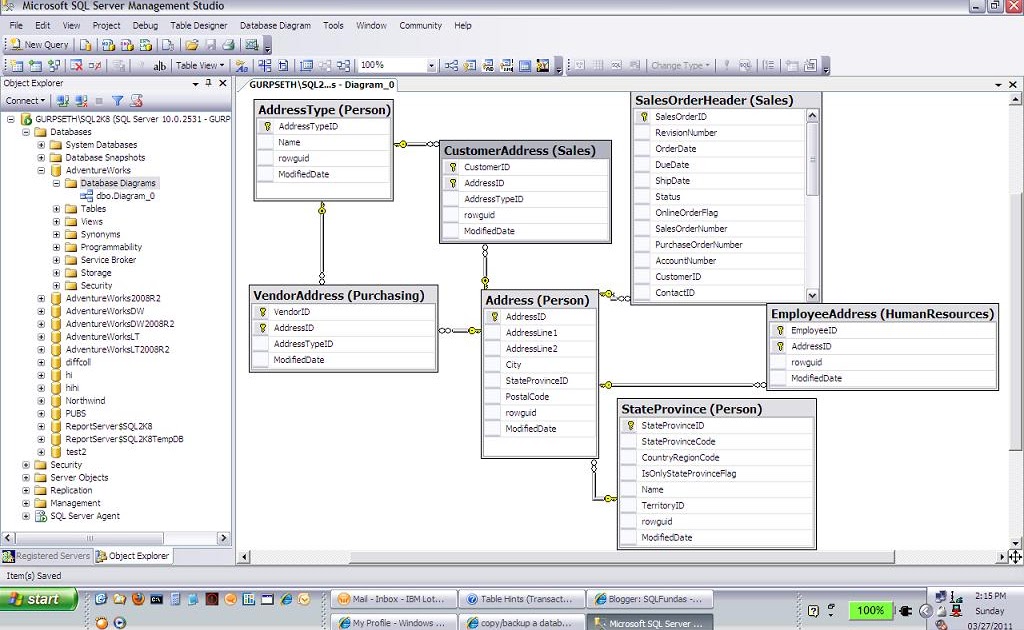
Task: Click the Print icon on the standard toolbar
Action: (230, 46)
